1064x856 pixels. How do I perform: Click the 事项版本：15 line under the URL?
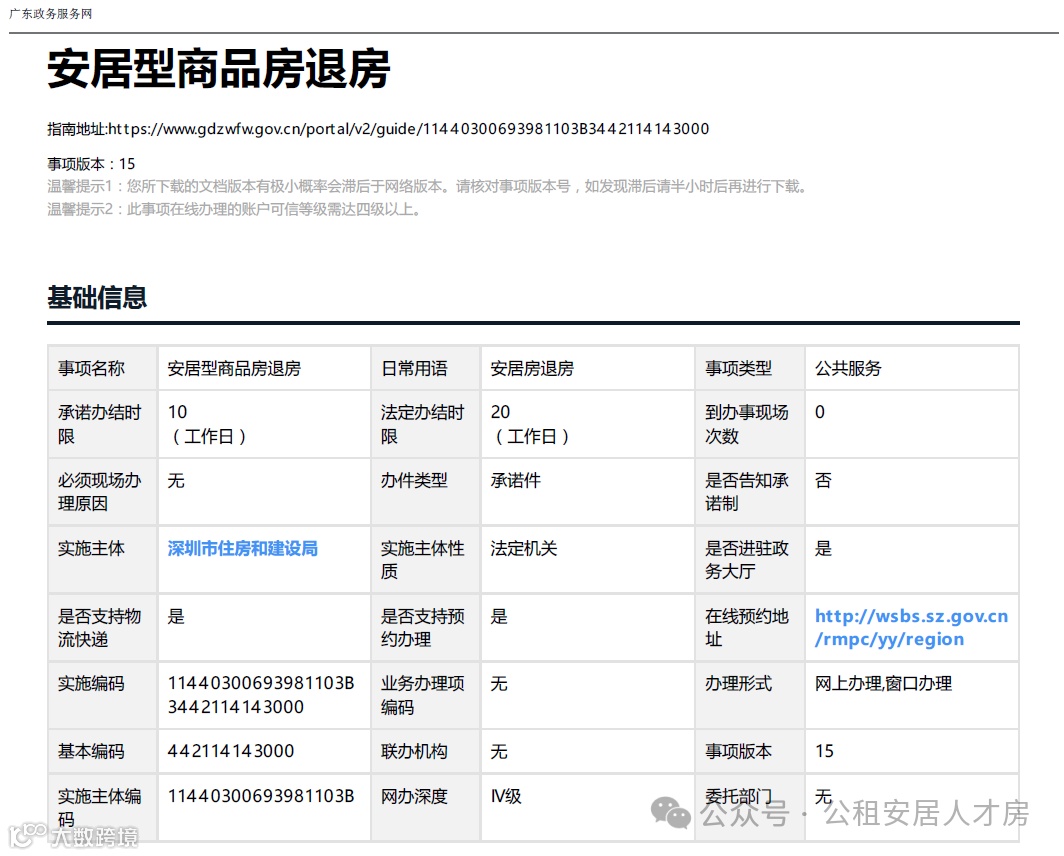91,164
